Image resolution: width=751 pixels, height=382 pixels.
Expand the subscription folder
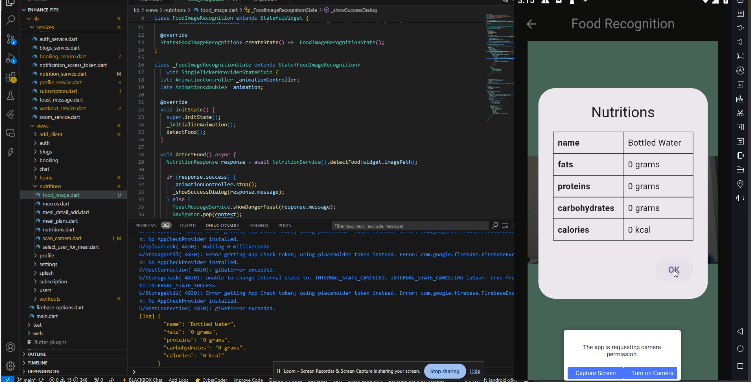(53, 281)
